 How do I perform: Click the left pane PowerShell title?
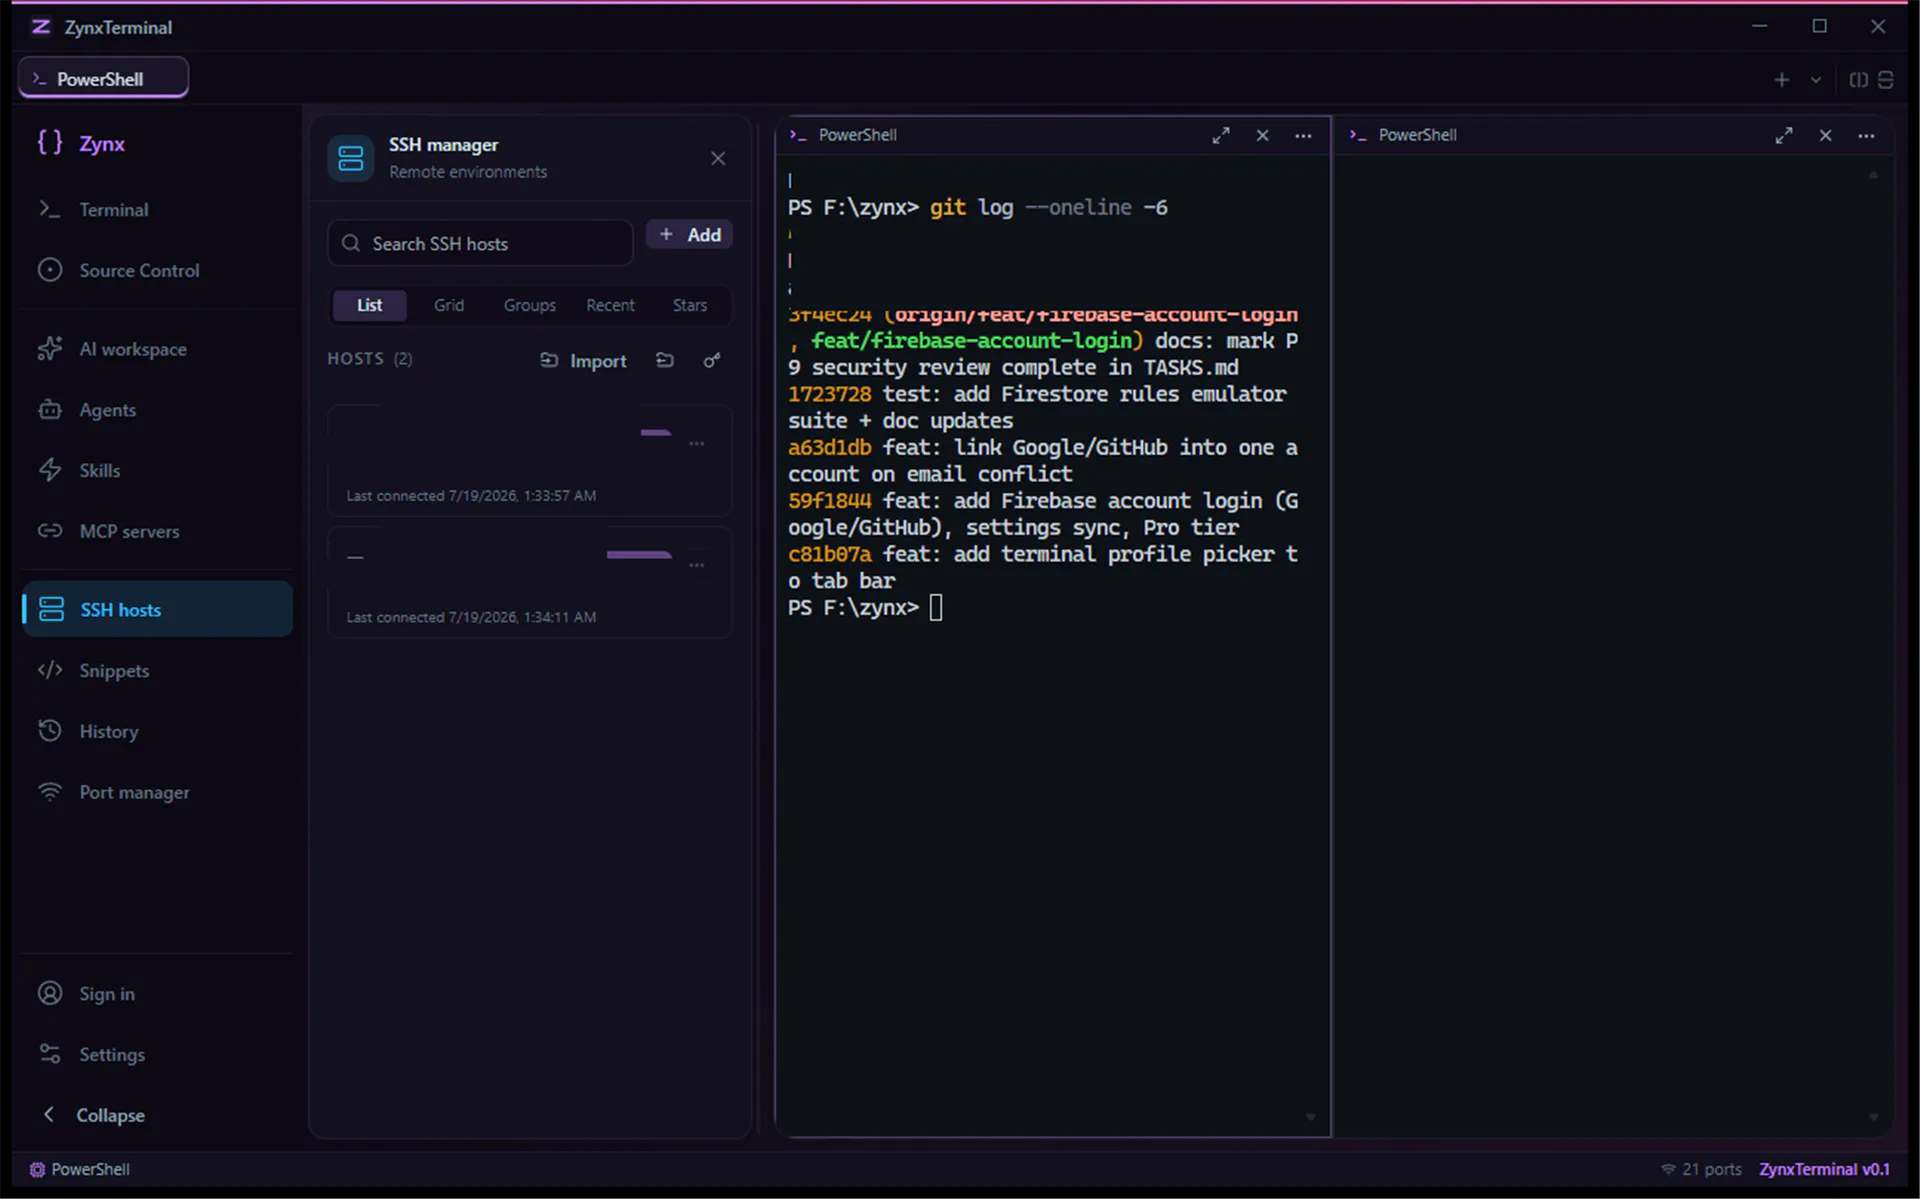coord(857,135)
